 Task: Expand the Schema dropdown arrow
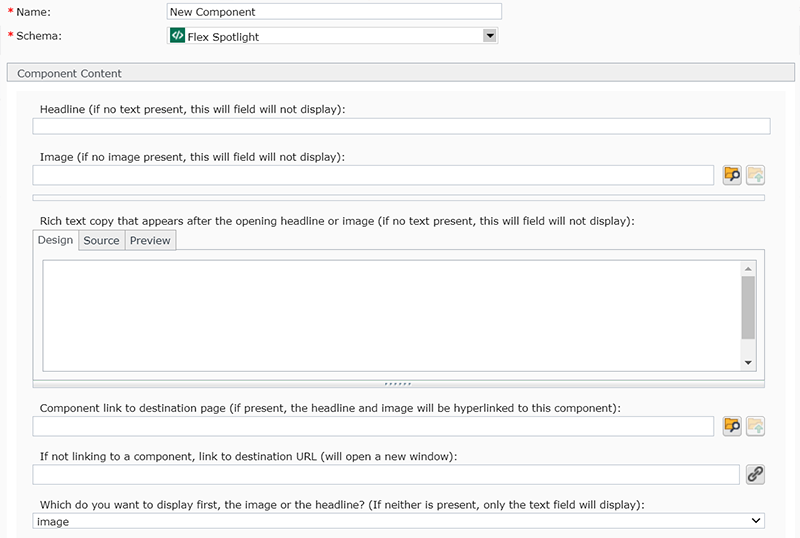click(489, 36)
